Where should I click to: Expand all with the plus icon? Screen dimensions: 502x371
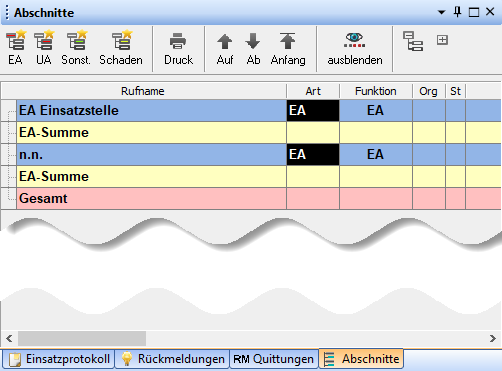(442, 40)
